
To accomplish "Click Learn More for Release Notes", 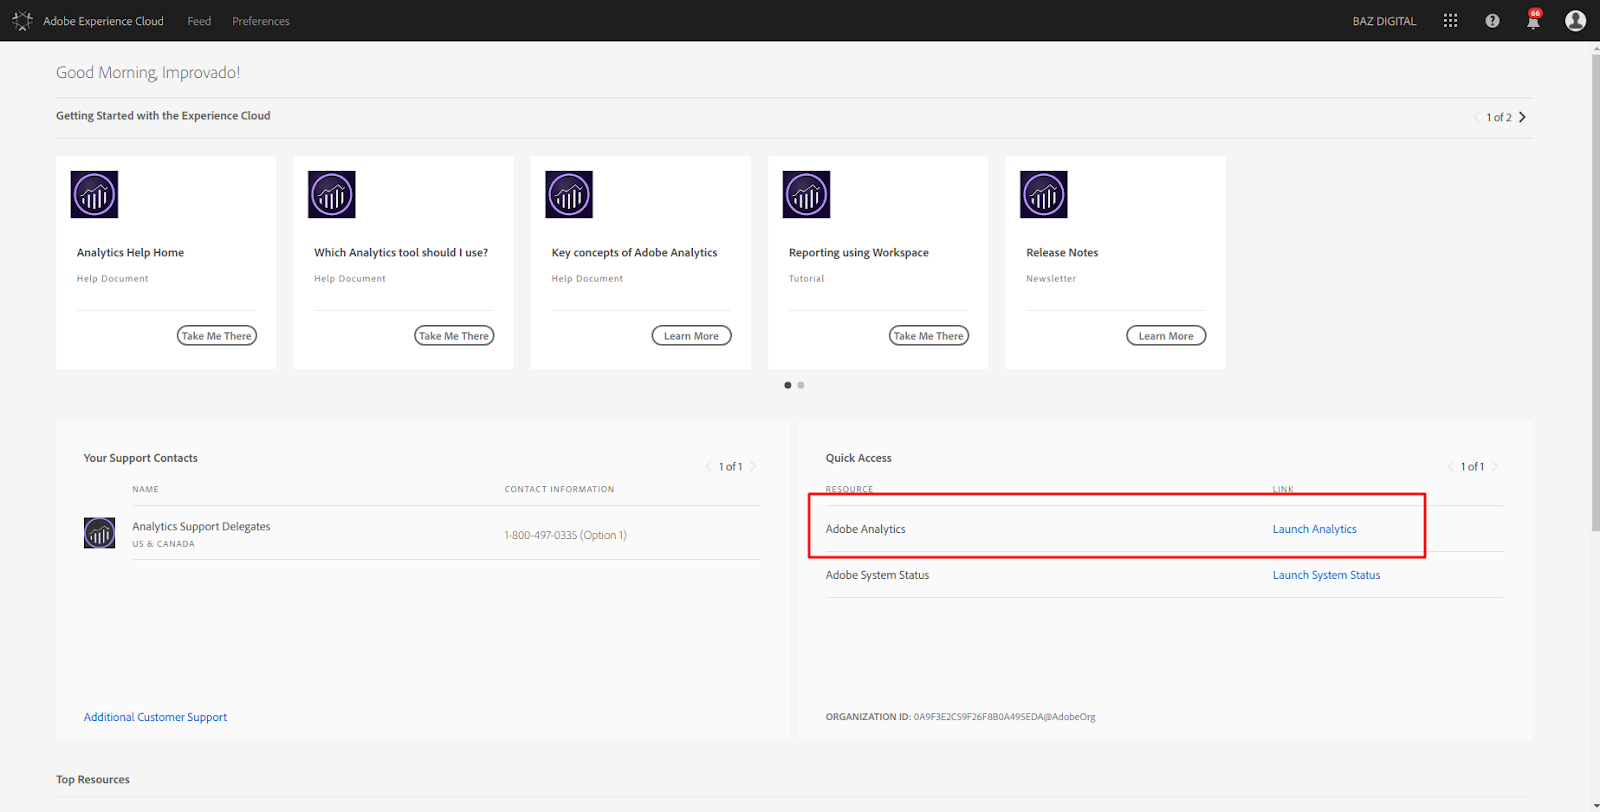I will tap(1166, 336).
